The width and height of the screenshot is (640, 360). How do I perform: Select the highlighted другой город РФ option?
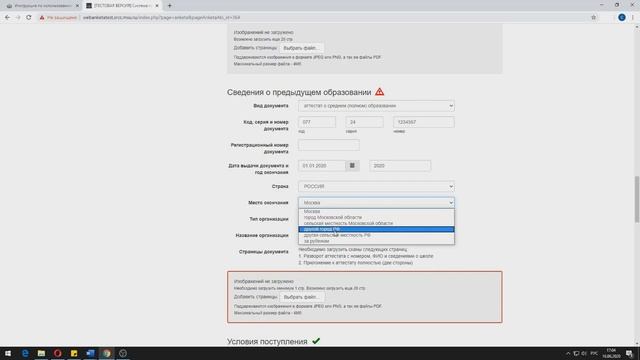coord(376,229)
